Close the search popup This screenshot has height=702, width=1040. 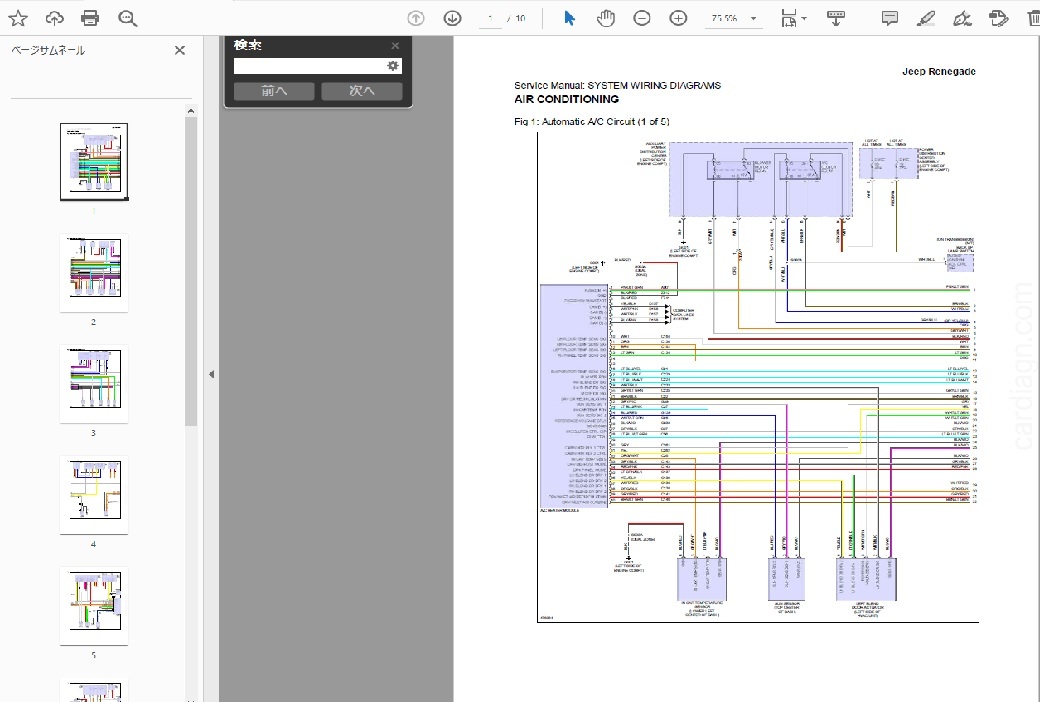(x=395, y=46)
